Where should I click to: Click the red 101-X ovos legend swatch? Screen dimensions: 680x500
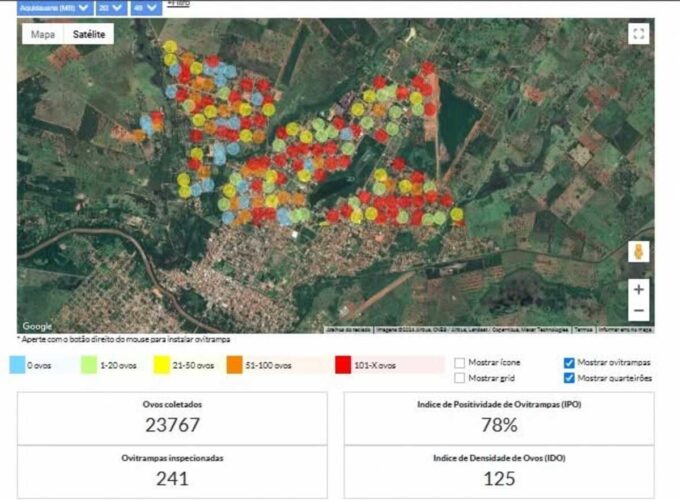coord(343,365)
